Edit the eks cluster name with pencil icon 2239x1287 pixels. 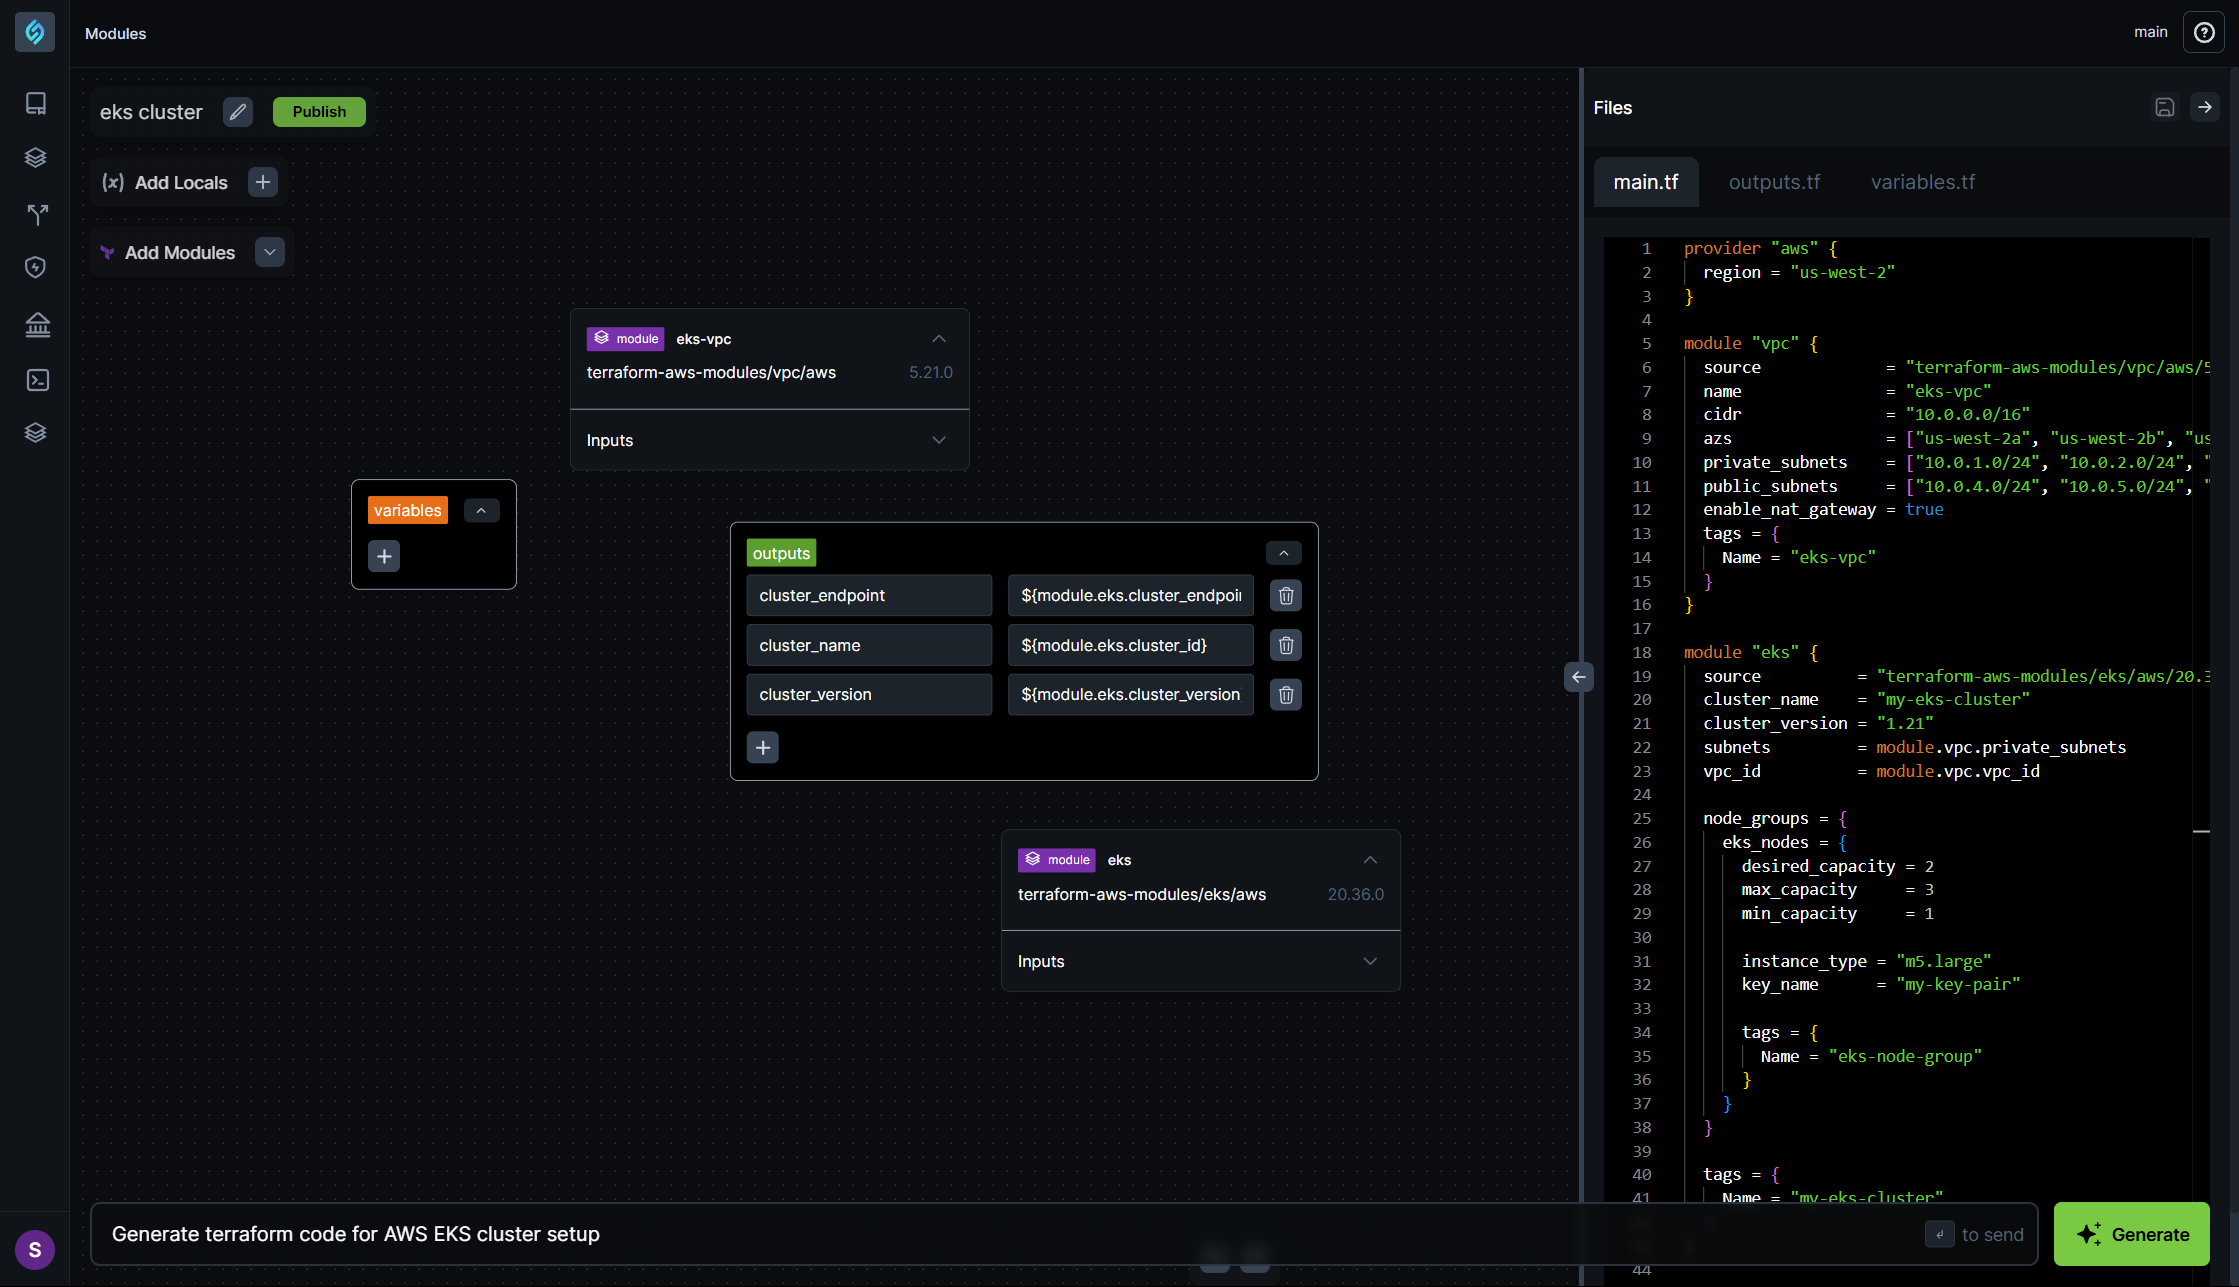point(238,112)
